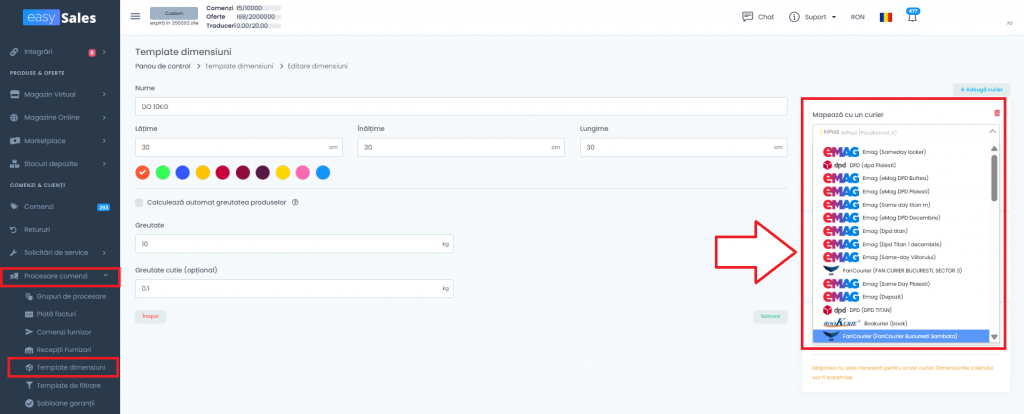Click the Magazine Online globe icon
1024x414 pixels.
click(x=14, y=118)
